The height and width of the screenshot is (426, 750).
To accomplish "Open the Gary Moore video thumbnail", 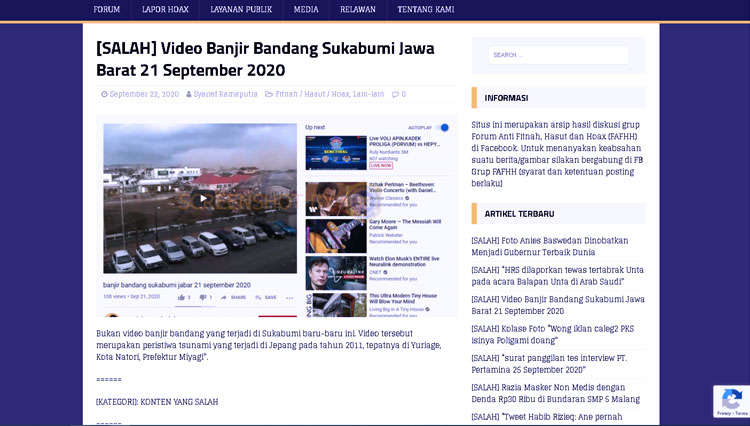I will pyautogui.click(x=336, y=236).
